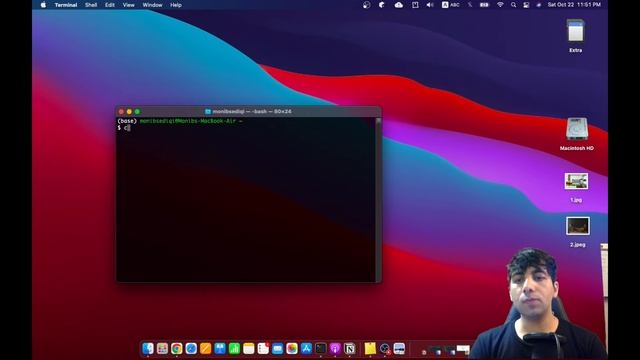Open the Shell menu
Viewport: 640px width, 360px height.
(x=91, y=5)
